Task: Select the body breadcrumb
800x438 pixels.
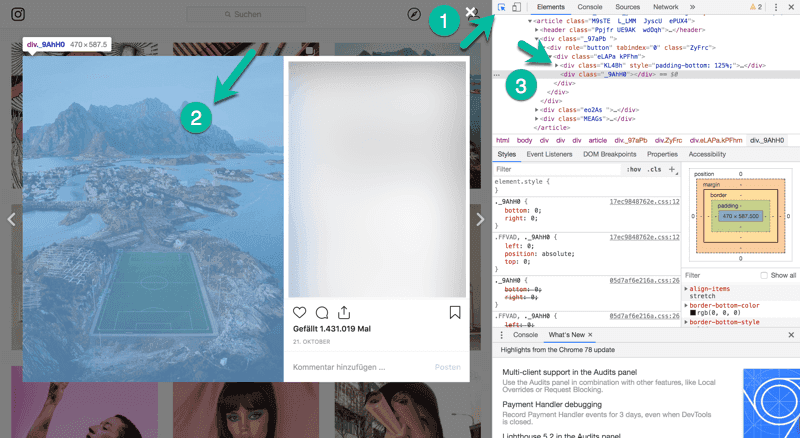Action: pos(524,140)
